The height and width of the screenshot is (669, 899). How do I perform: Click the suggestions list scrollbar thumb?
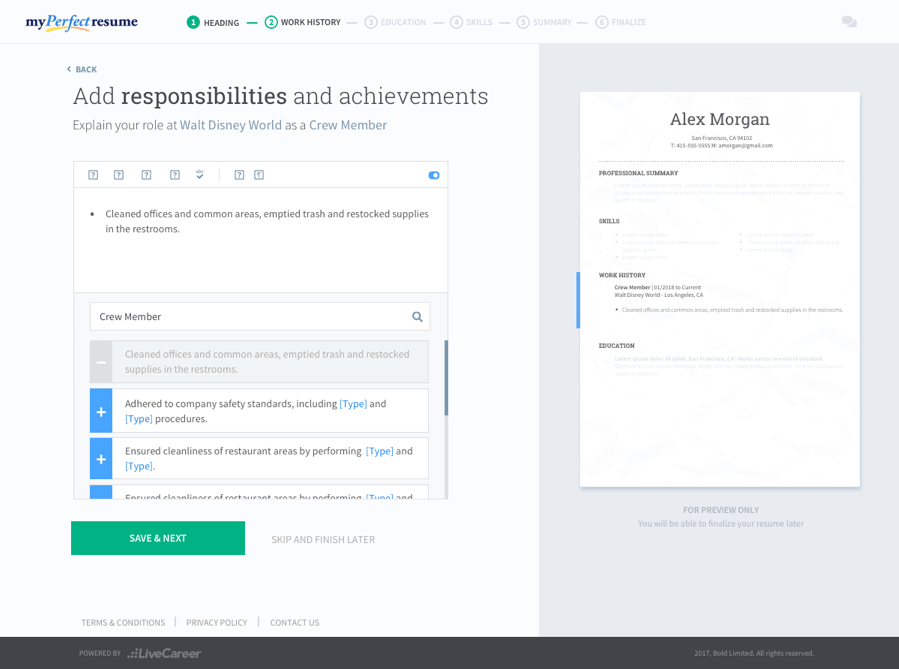pos(446,378)
